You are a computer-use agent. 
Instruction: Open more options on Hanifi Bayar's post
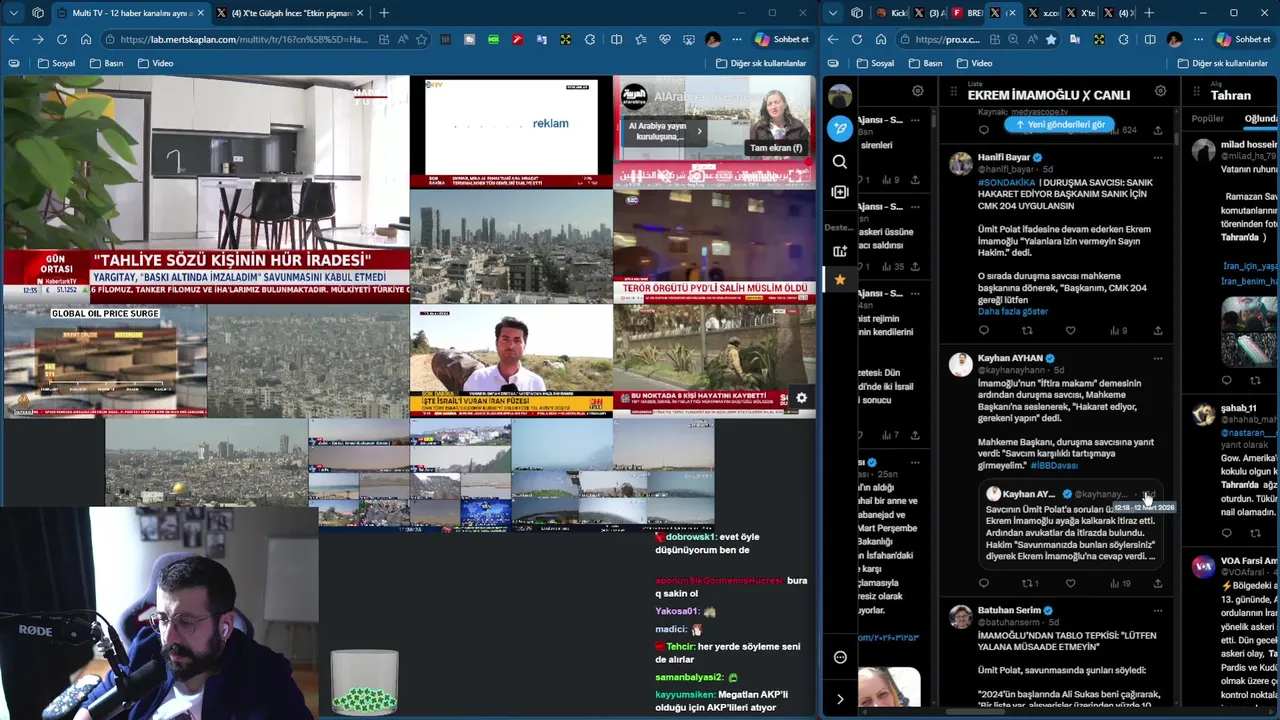pos(1158,157)
